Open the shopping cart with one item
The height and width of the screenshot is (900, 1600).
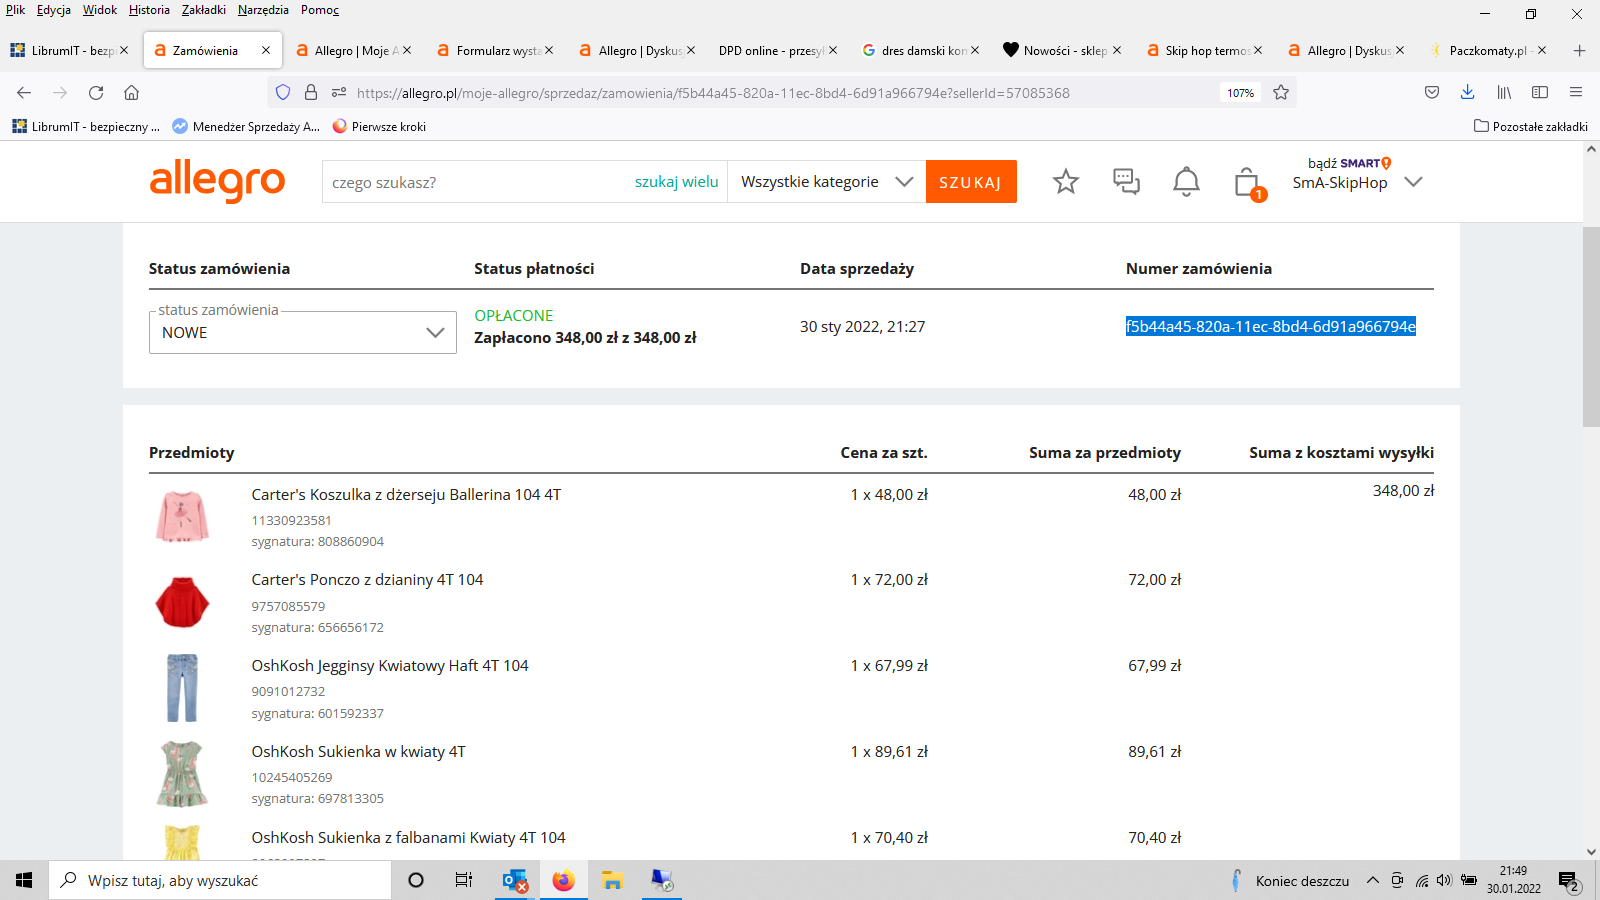[x=1247, y=183]
